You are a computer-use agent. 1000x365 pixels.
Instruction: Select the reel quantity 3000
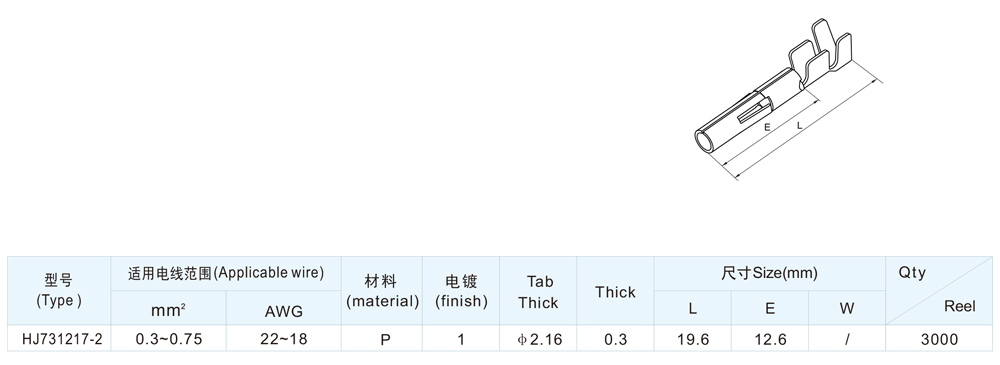click(939, 339)
